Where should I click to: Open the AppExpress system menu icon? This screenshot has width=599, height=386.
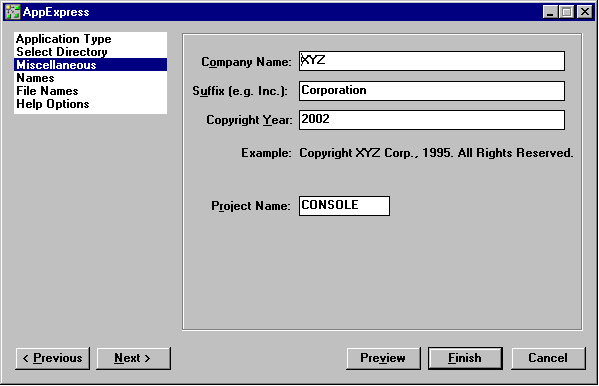point(13,12)
